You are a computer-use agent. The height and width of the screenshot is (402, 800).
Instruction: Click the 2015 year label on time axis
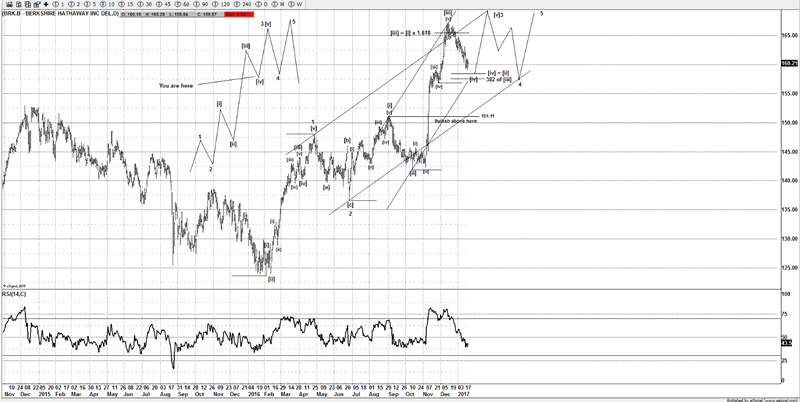point(44,394)
